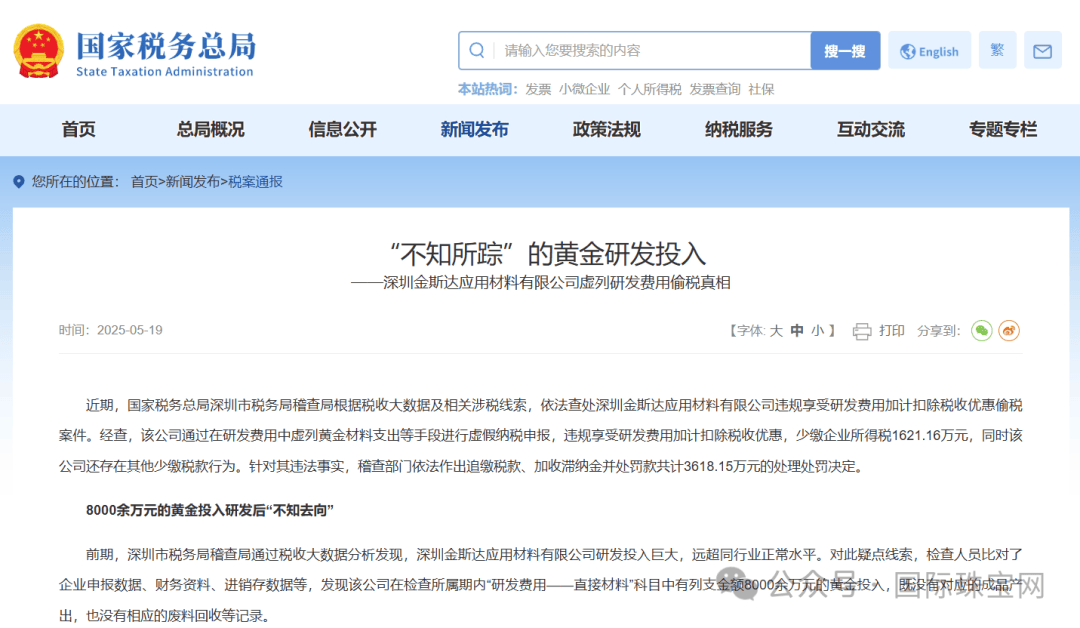The height and width of the screenshot is (628, 1080).
Task: Open hot search term 个人所得税
Action: [650, 89]
